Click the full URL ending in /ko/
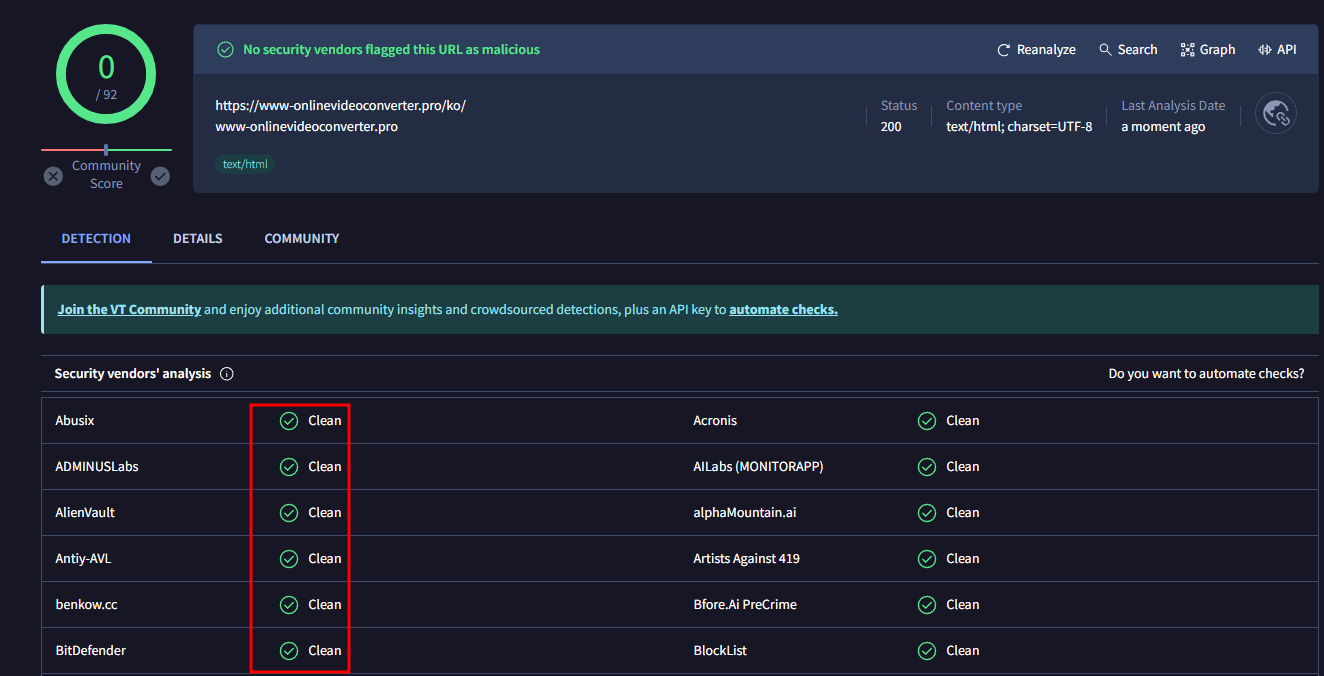 pyautogui.click(x=340, y=106)
